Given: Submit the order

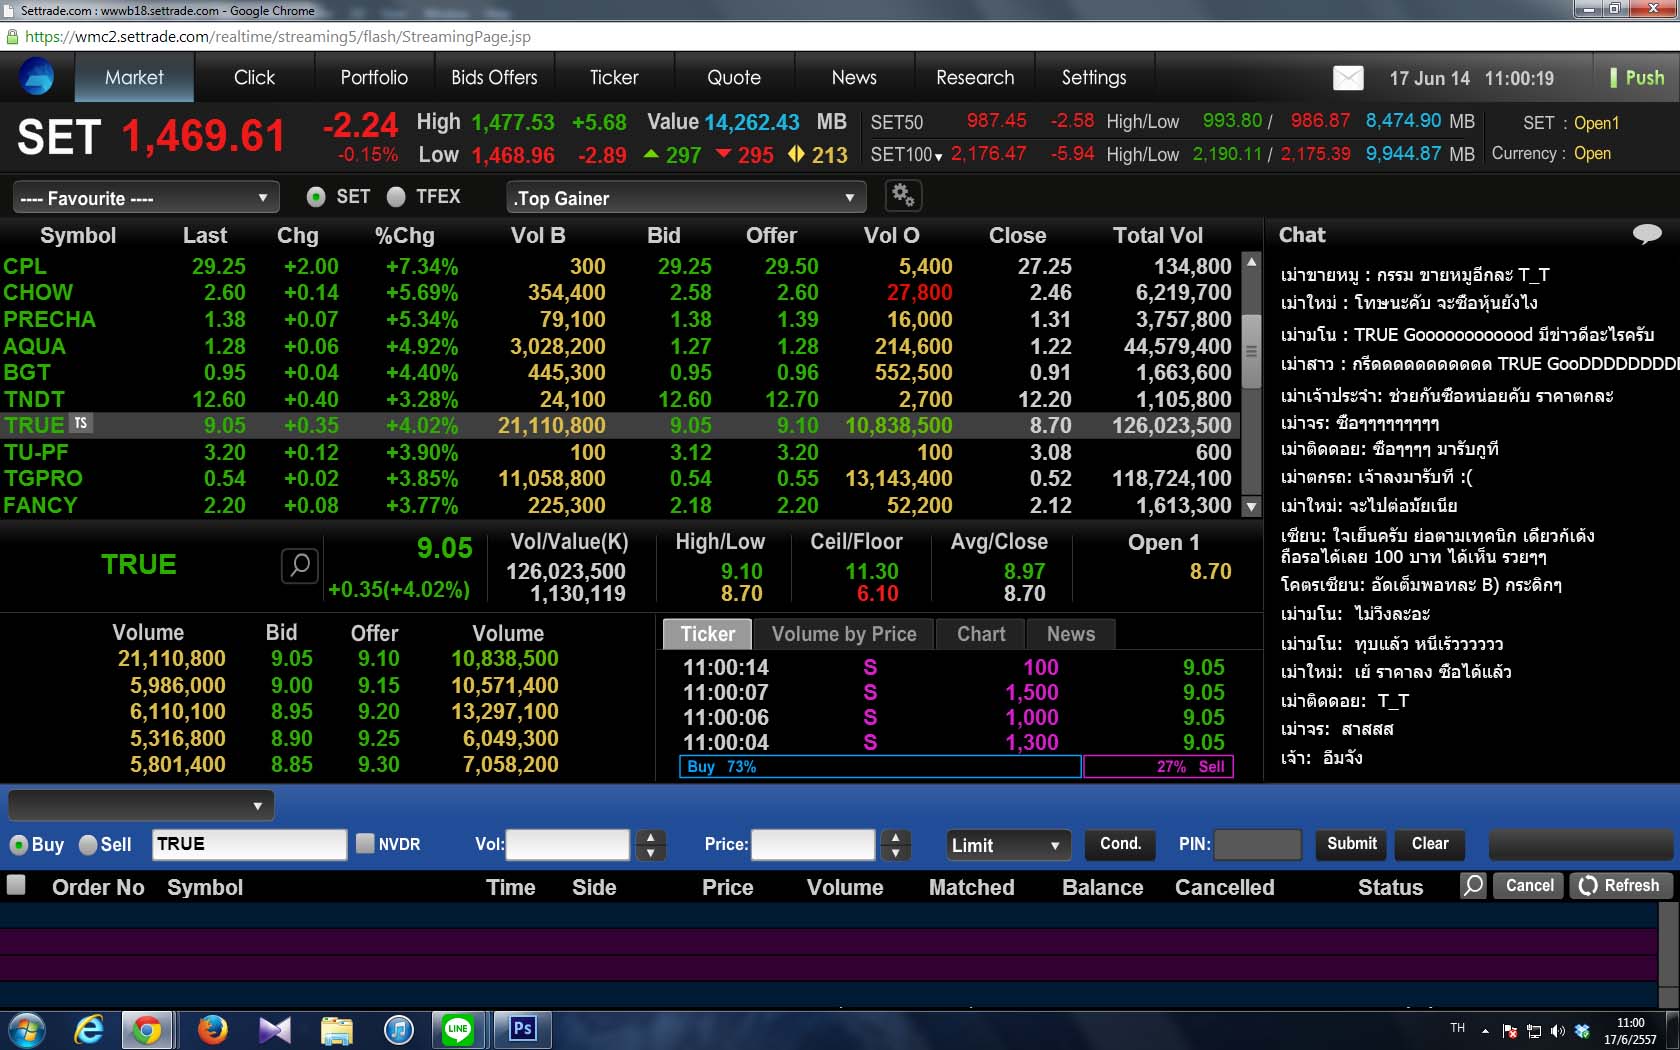Looking at the screenshot, I should [1352, 844].
